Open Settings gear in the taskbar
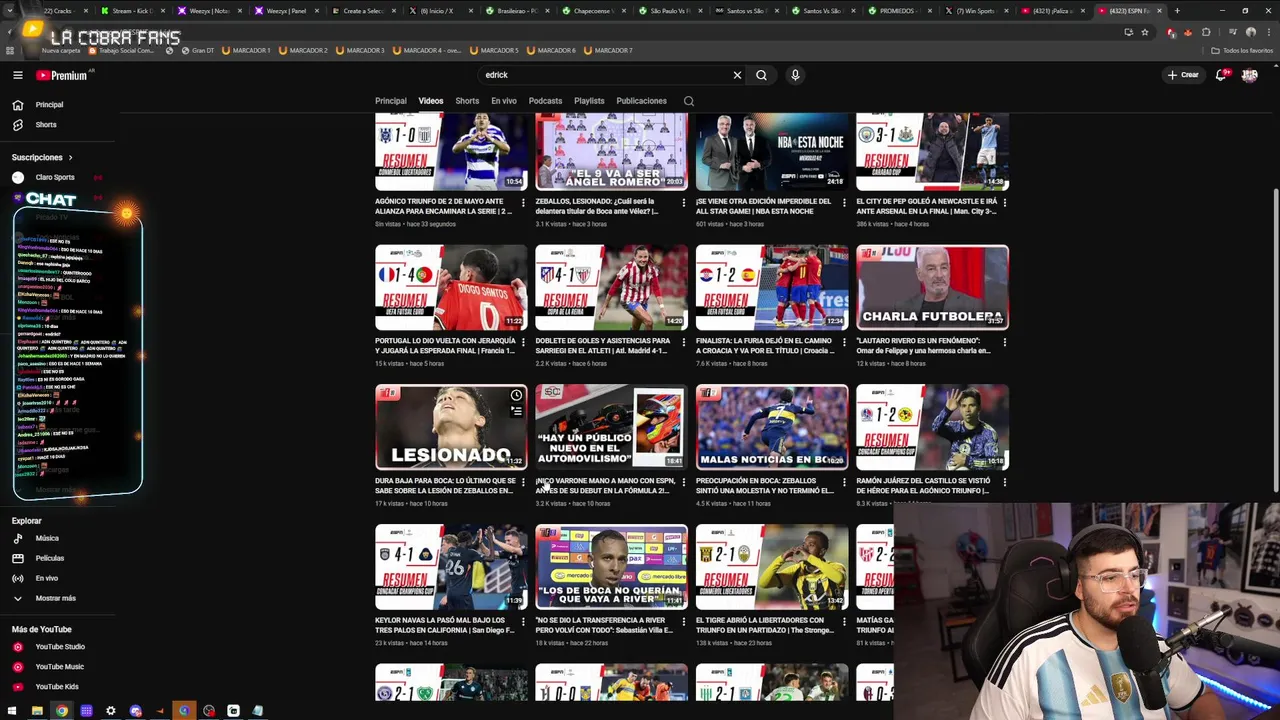This screenshot has width=1280, height=720. coord(111,711)
